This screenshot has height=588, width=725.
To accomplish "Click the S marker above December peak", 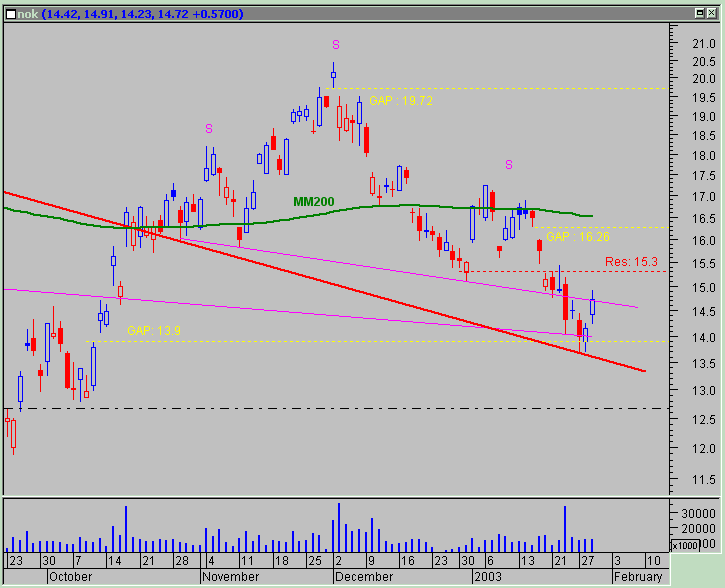I will [336, 45].
